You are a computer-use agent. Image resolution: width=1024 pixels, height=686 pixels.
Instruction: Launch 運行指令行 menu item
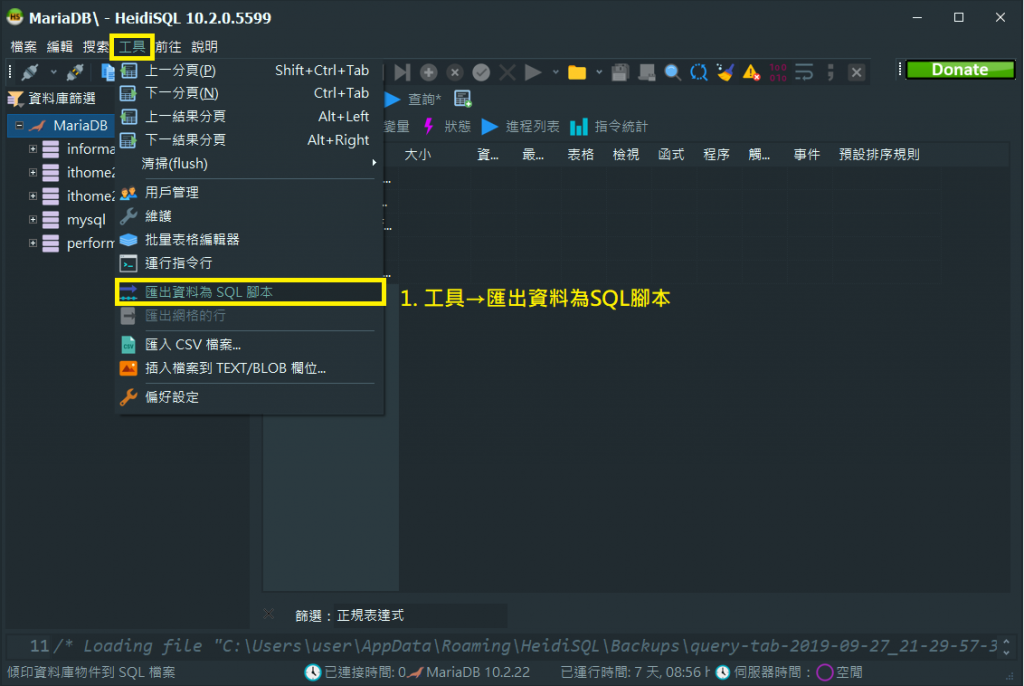pos(248,263)
